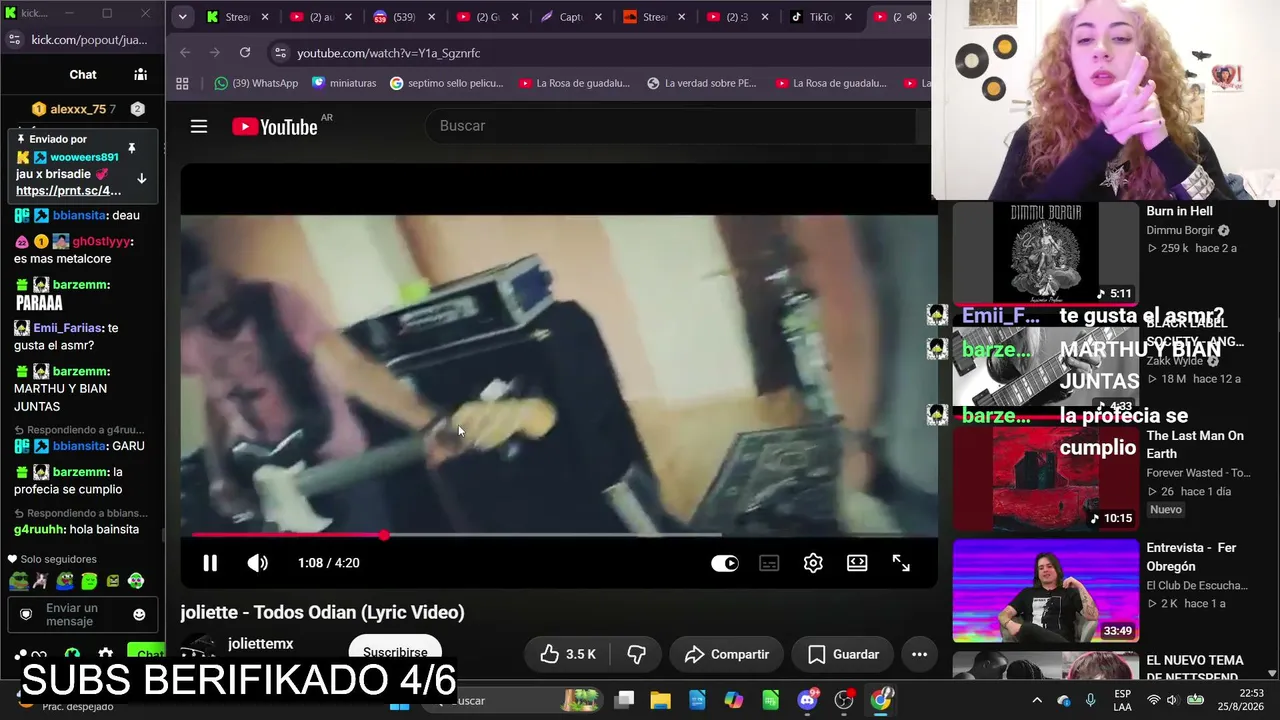Open Discord from the taskbar
Screen dimensions: 1280x720
pos(808,700)
